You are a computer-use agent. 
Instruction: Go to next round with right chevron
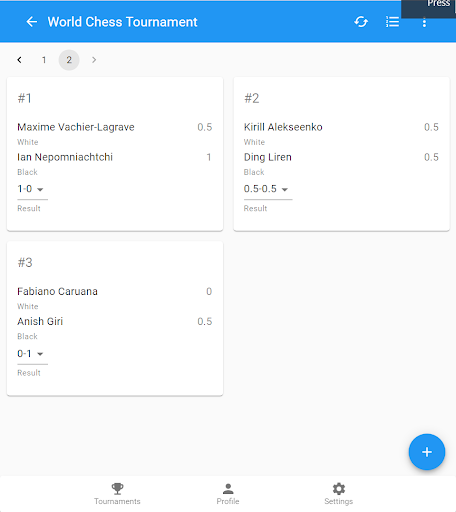pyautogui.click(x=94, y=60)
